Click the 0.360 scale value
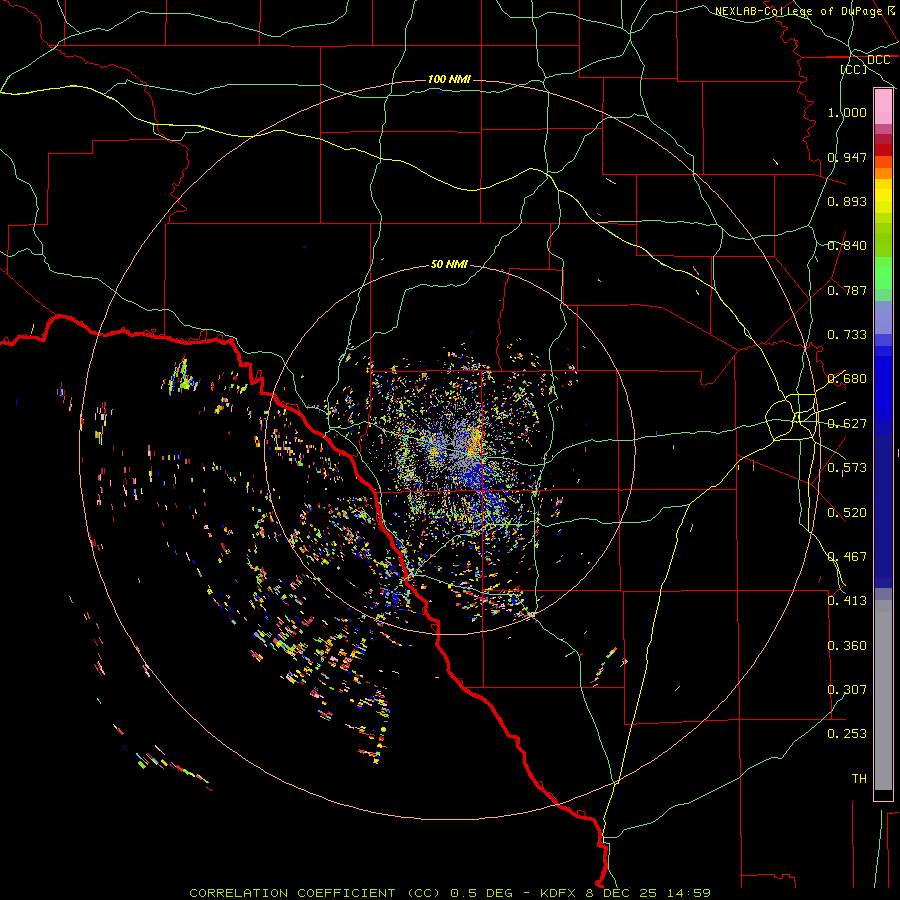 (847, 646)
